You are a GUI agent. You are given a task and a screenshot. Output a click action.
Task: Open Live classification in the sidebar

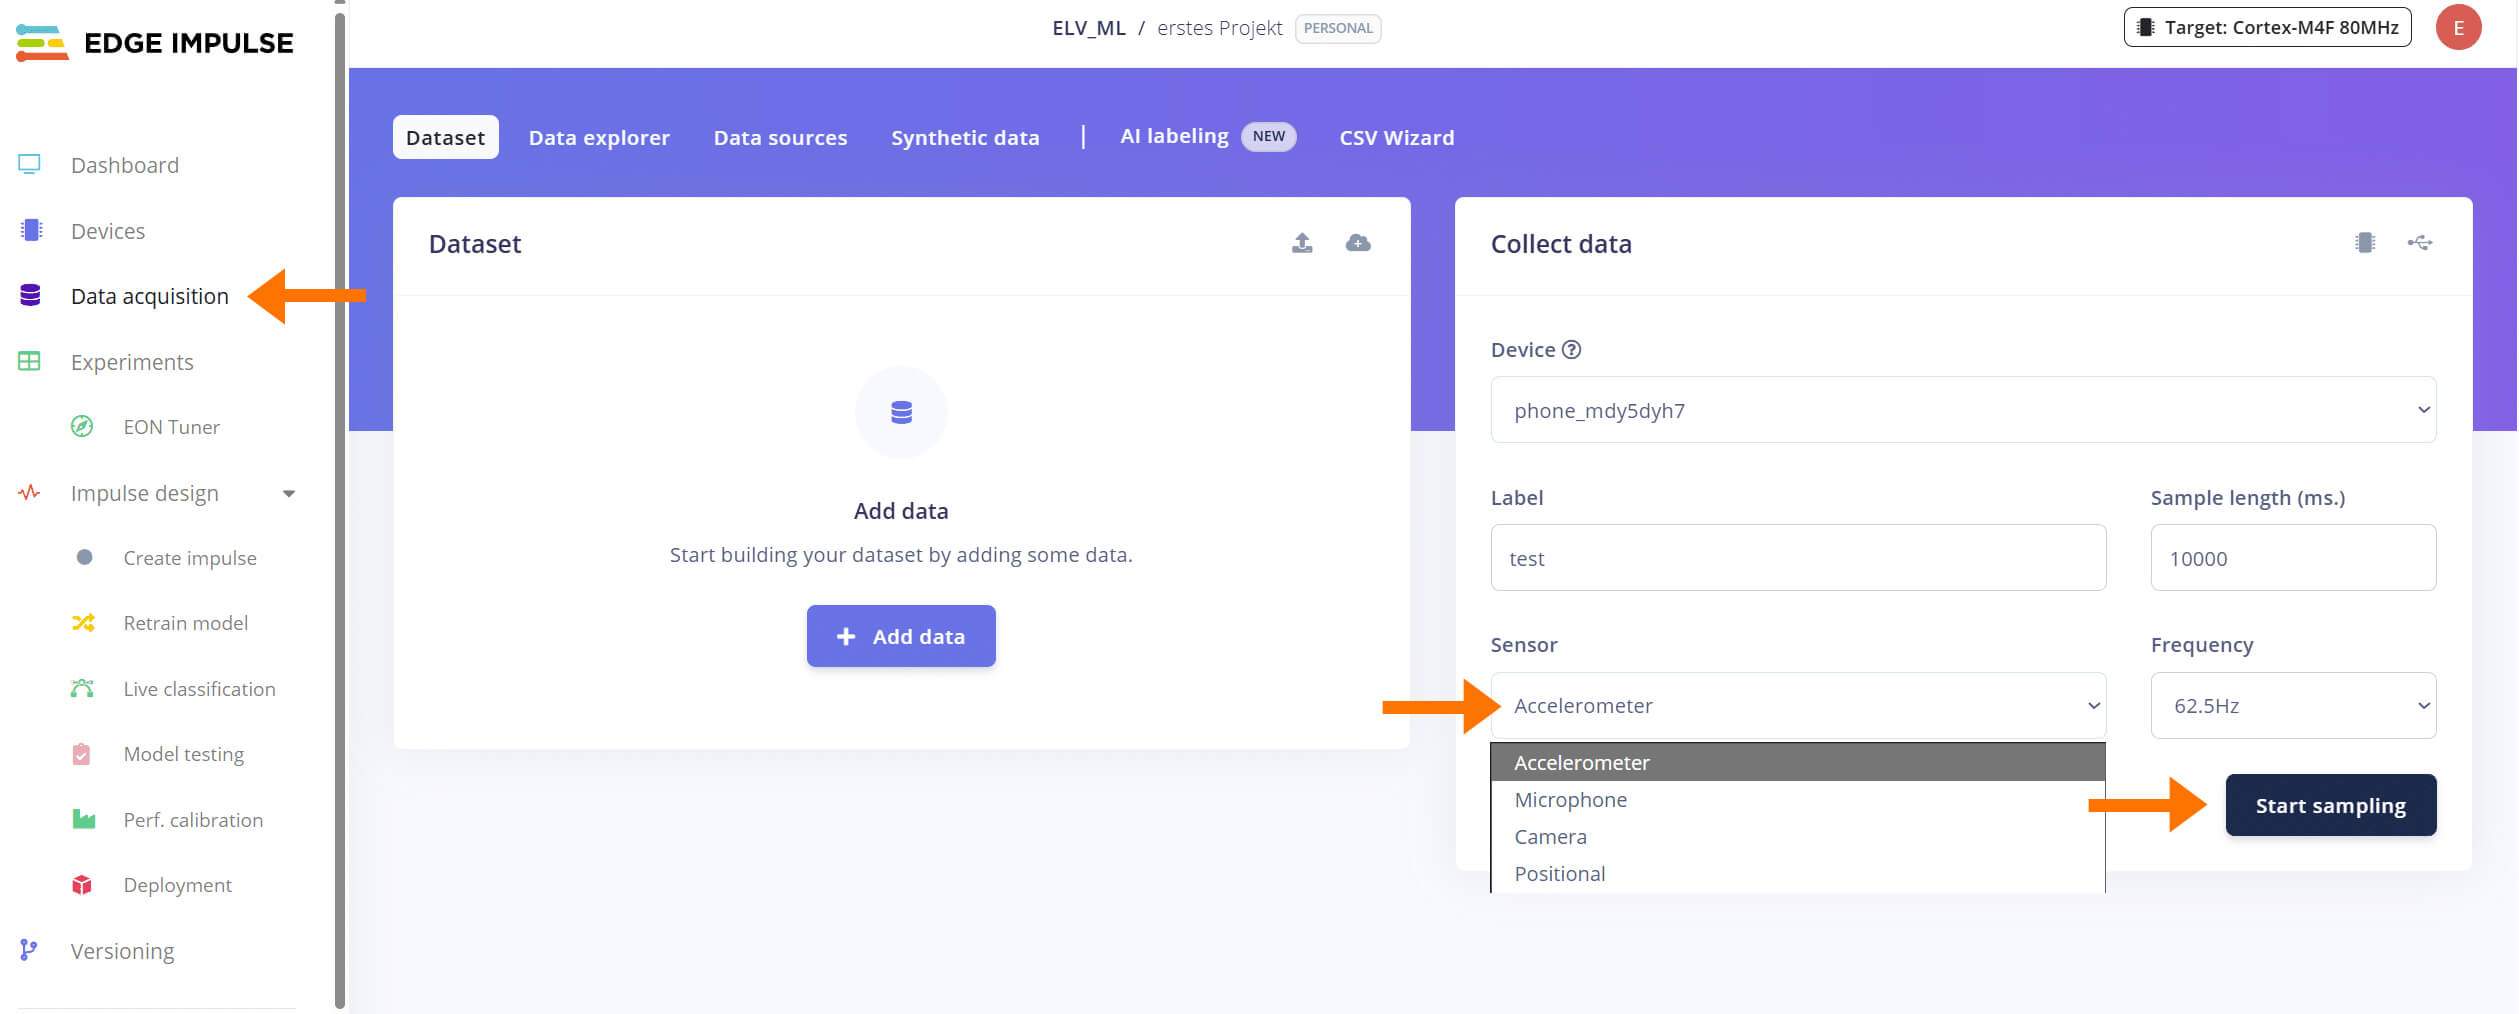click(199, 689)
